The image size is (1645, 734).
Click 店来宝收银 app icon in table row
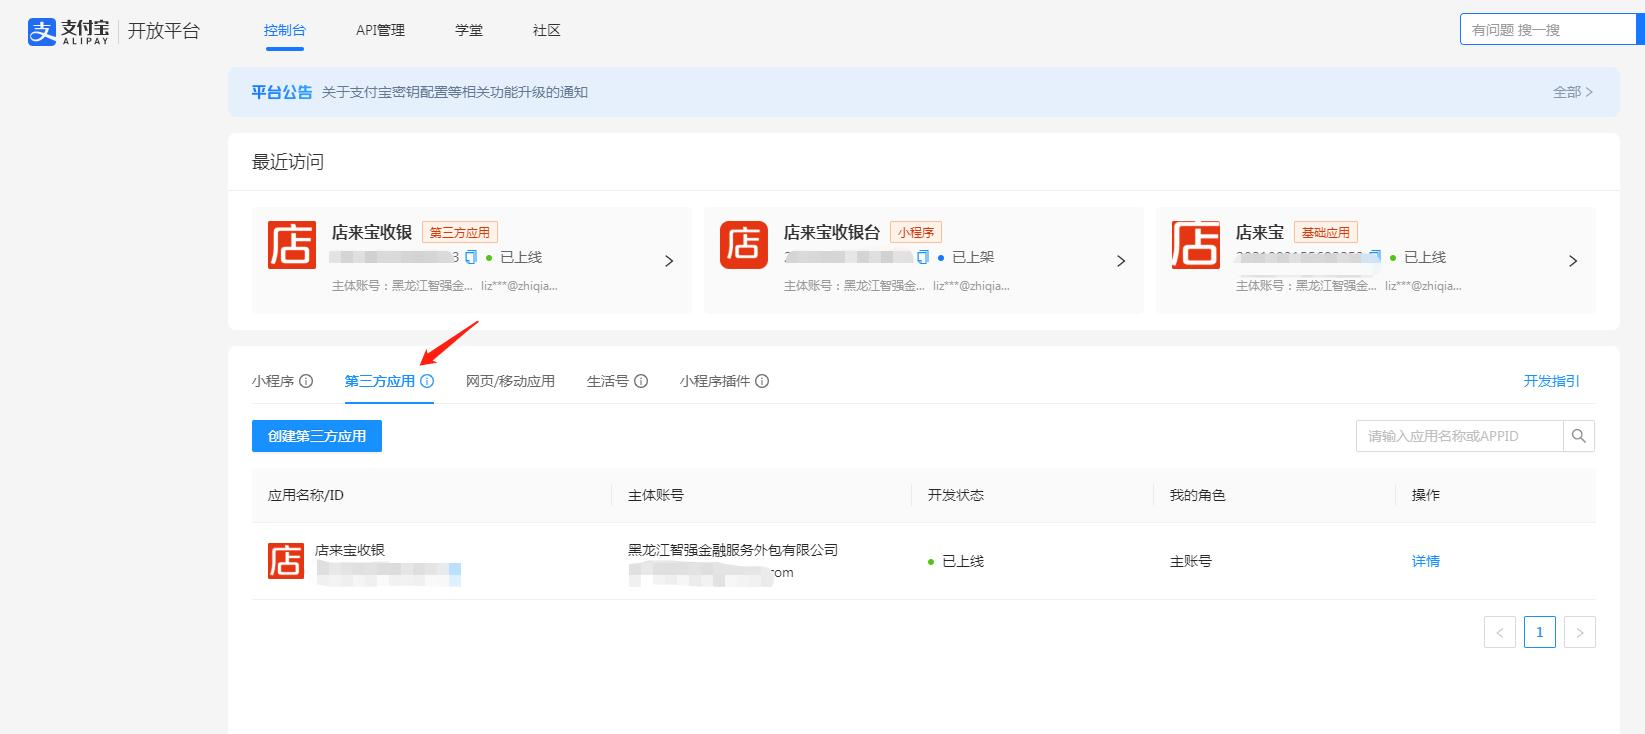point(285,561)
